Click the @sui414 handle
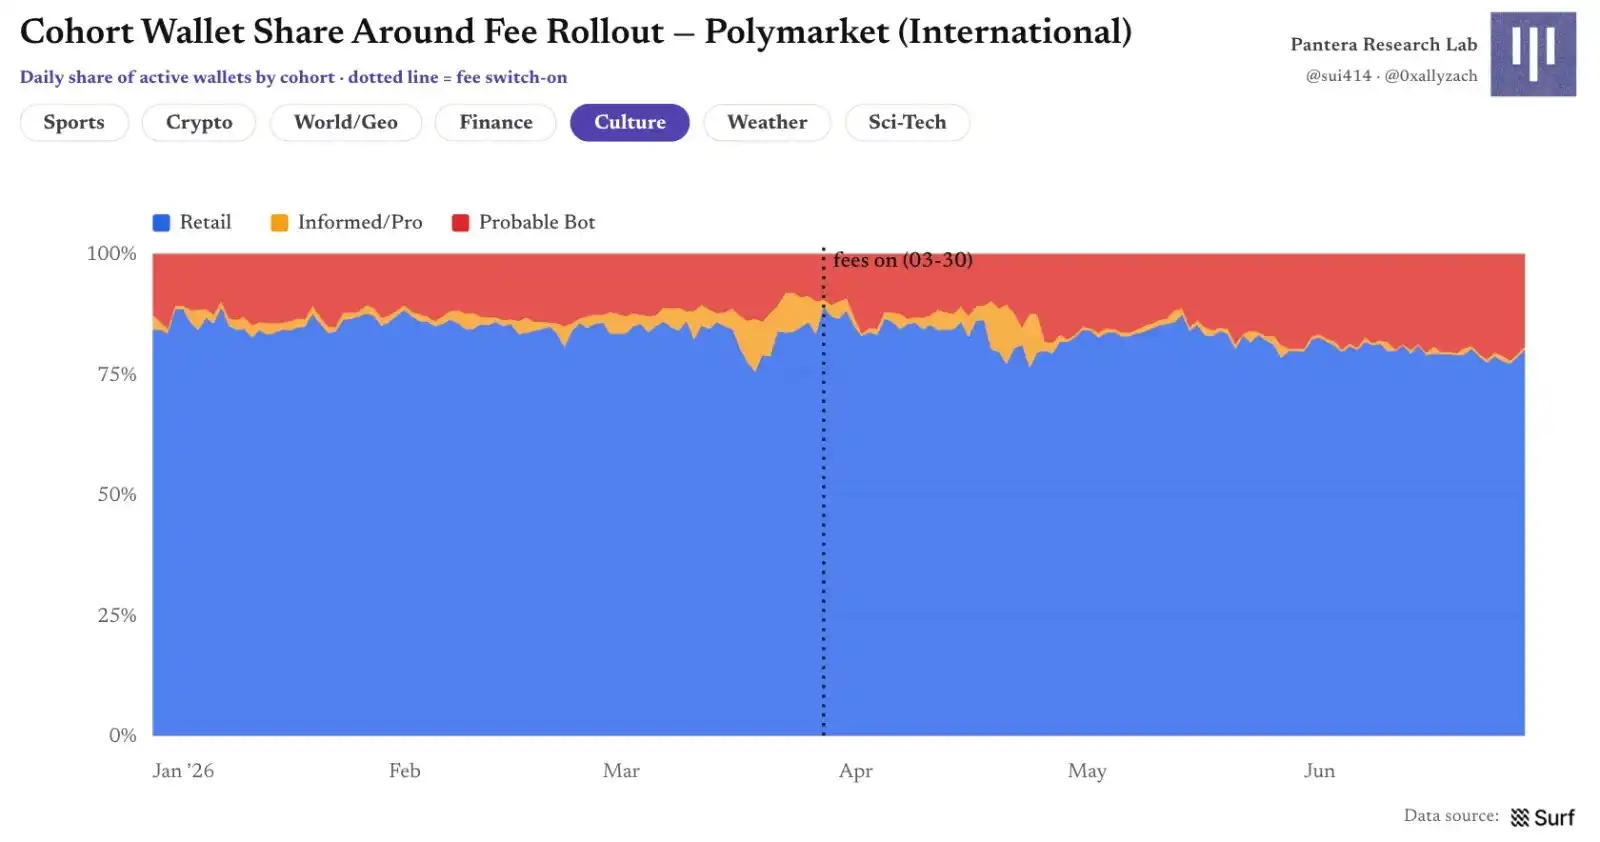 1338,76
